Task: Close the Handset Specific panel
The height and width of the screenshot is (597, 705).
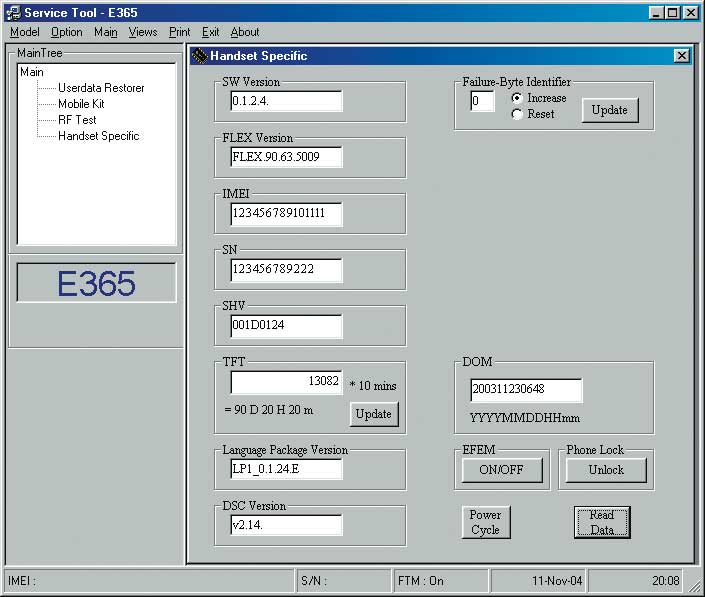Action: (x=682, y=56)
